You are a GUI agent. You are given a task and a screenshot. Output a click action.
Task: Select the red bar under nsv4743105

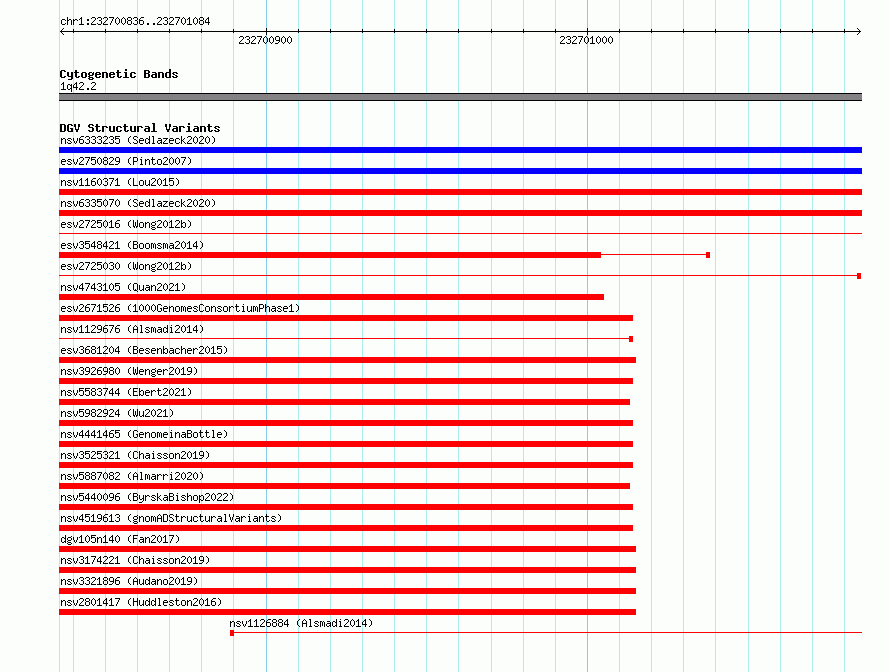tap(331, 297)
